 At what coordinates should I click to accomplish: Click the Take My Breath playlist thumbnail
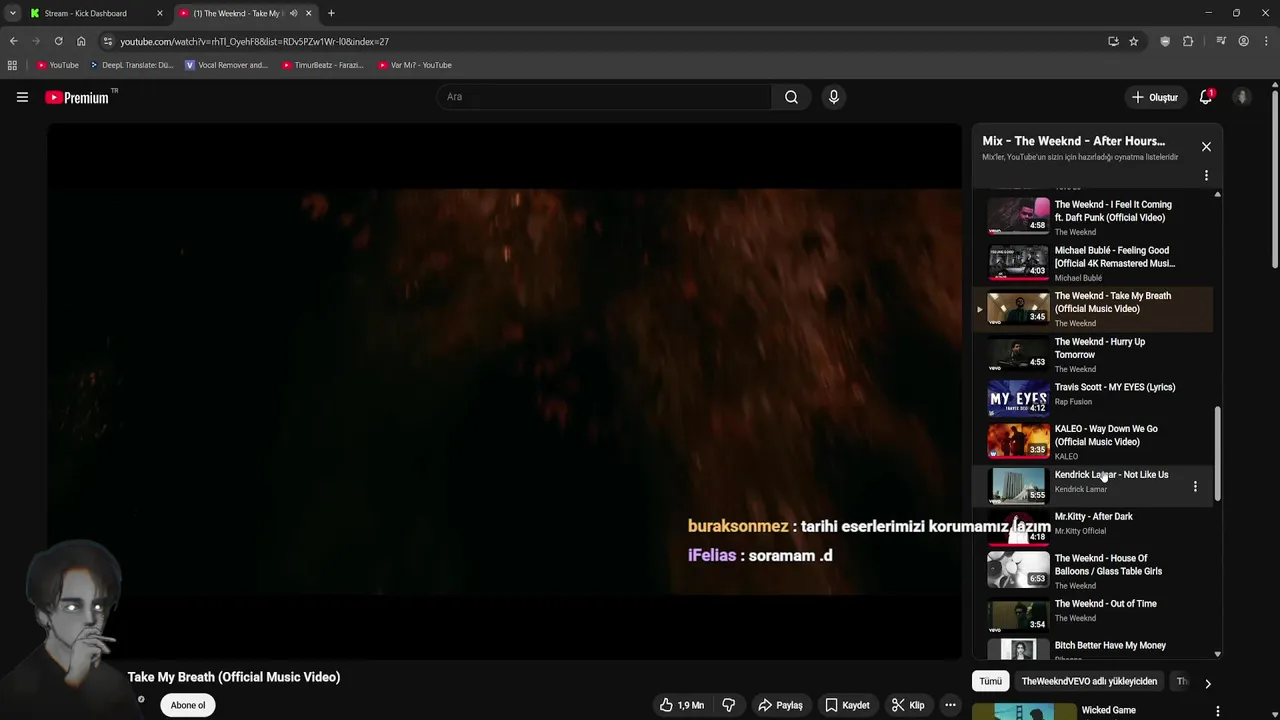[1018, 308]
